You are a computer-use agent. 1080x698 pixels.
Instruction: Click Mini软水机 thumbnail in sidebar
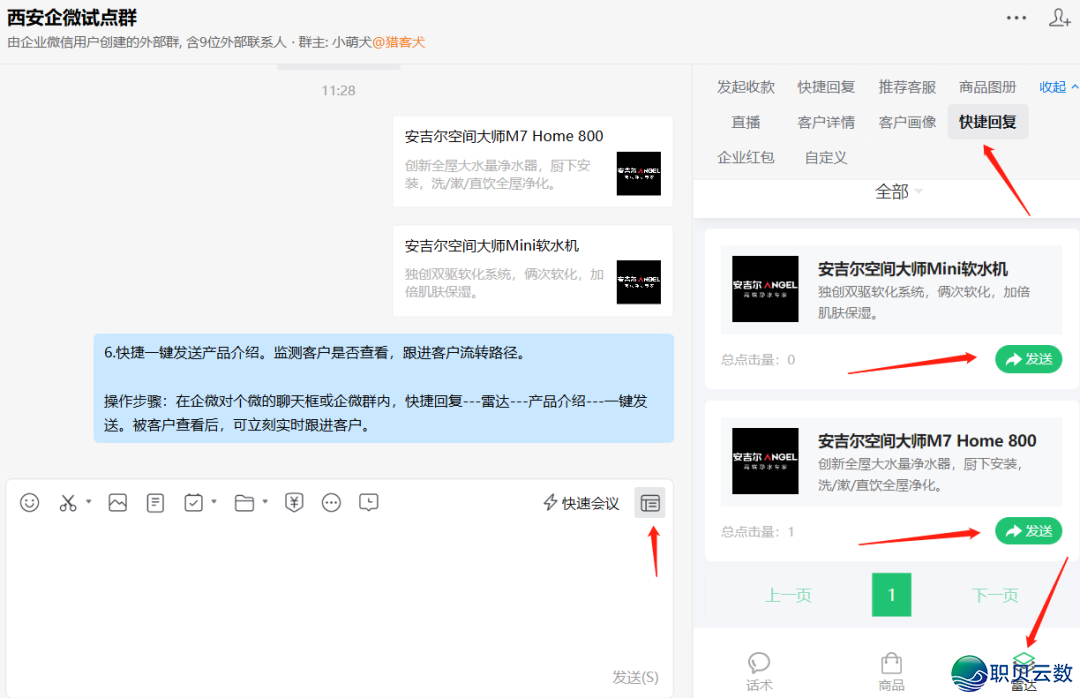[x=765, y=289]
